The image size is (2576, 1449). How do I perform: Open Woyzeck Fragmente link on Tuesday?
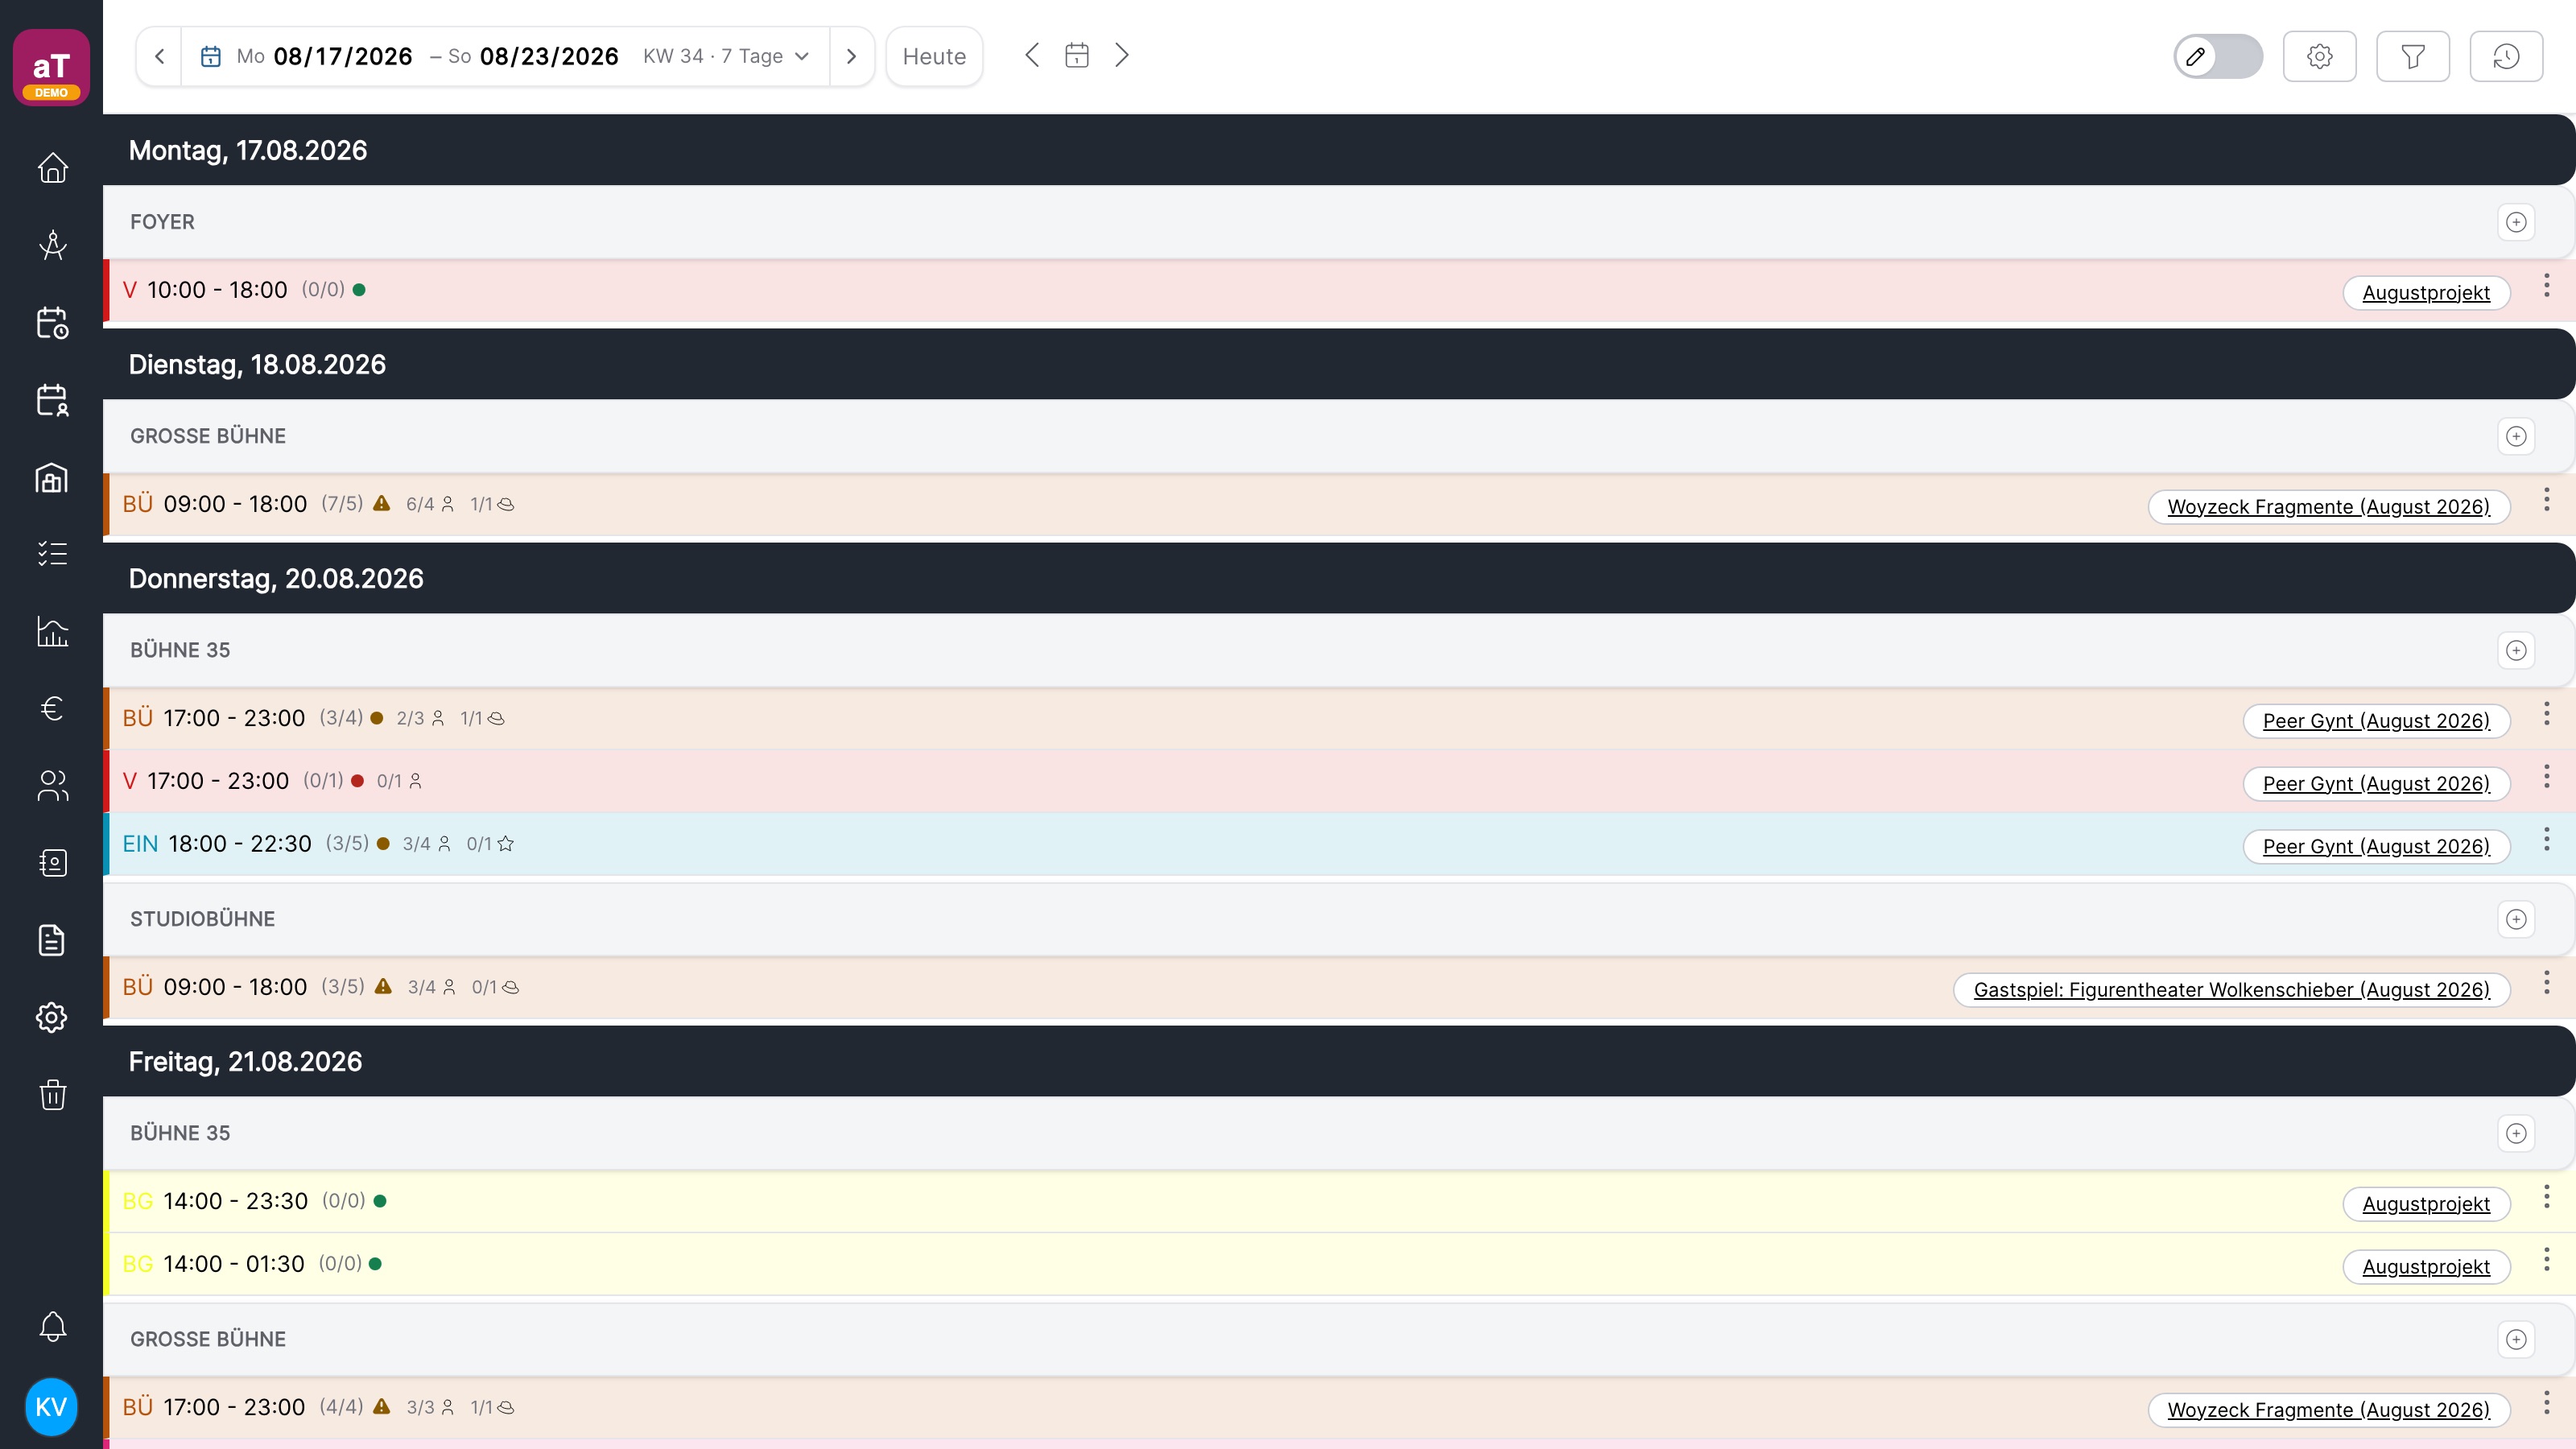2328,507
